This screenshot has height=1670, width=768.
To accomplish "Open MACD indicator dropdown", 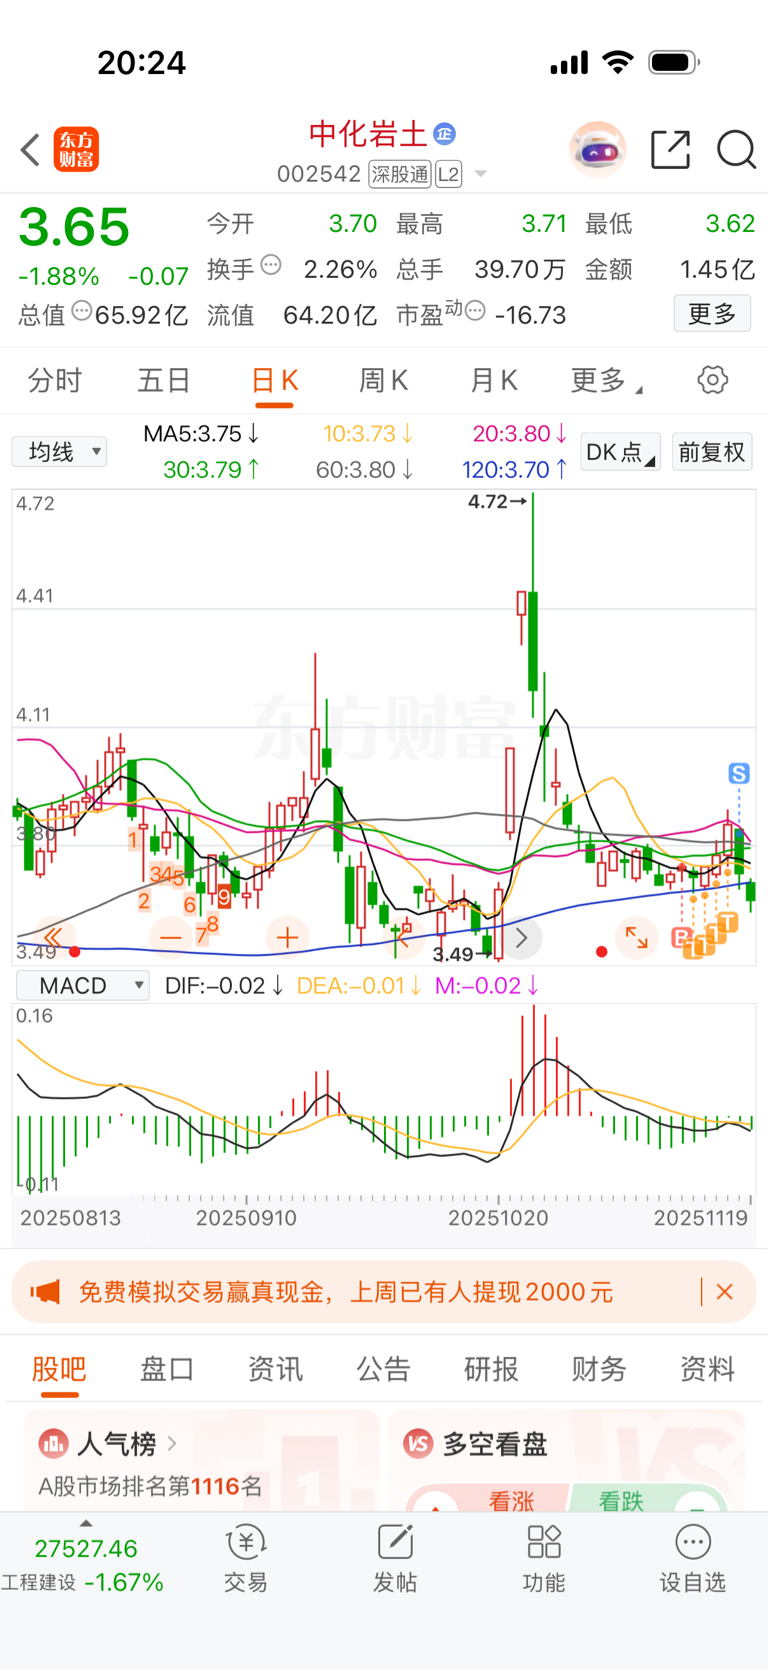I will [x=82, y=986].
